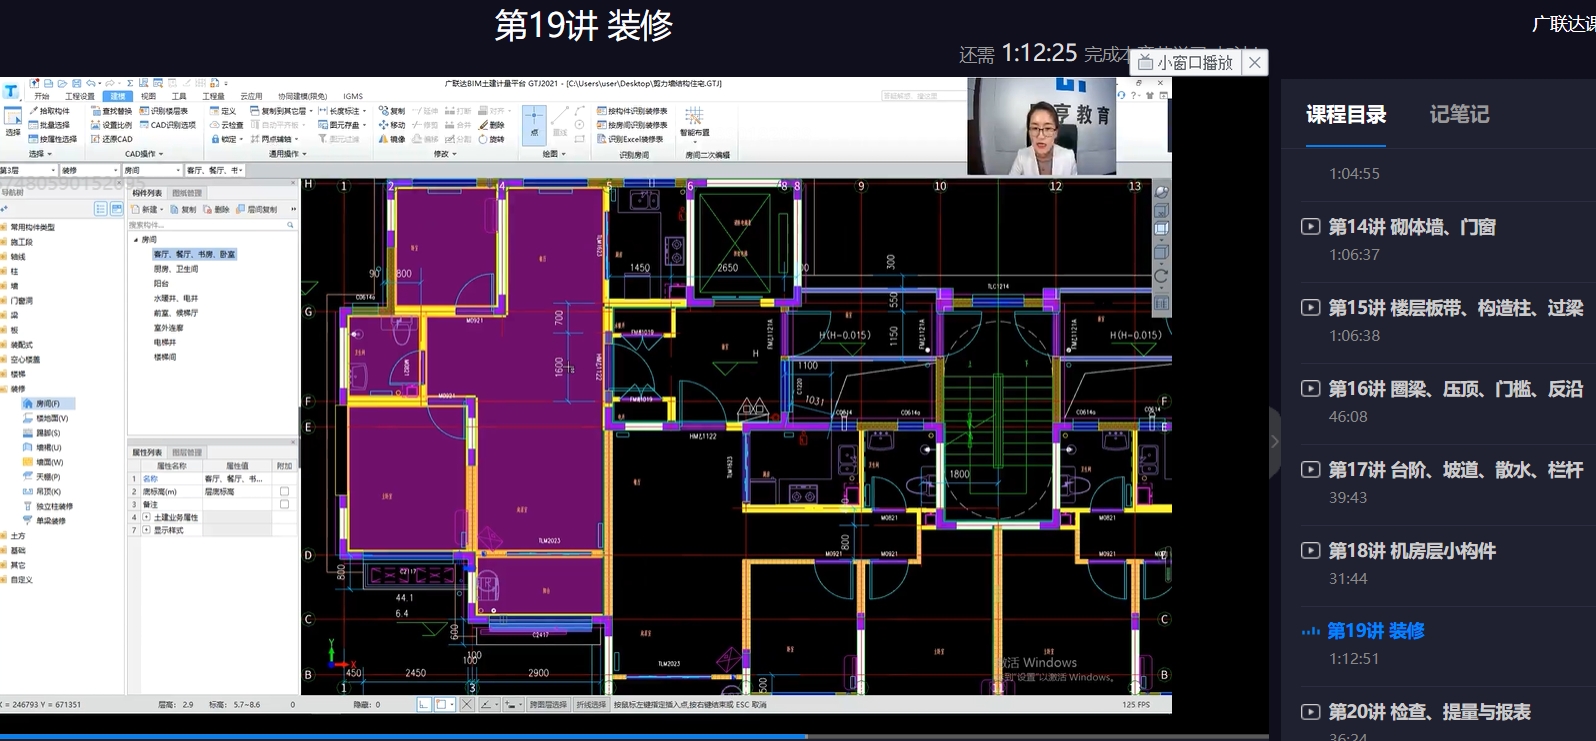Expand 土建业务属性 property group
1596x741 pixels.
coord(146,517)
